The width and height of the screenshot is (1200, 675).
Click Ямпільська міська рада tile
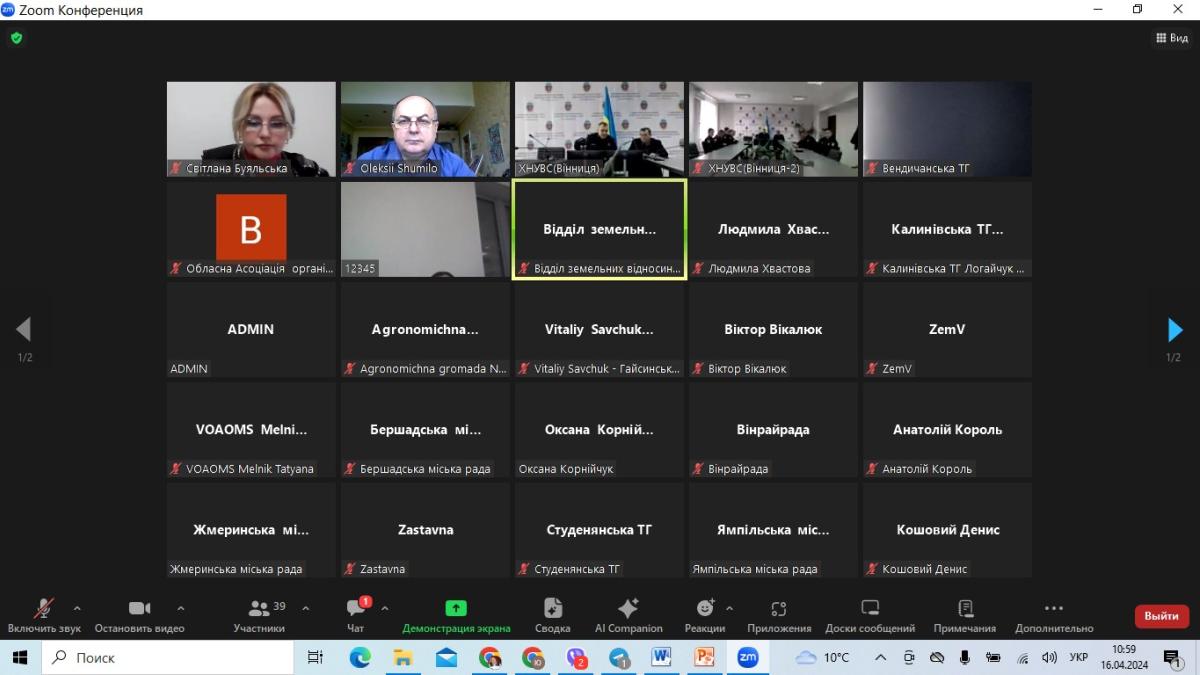[x=773, y=530]
